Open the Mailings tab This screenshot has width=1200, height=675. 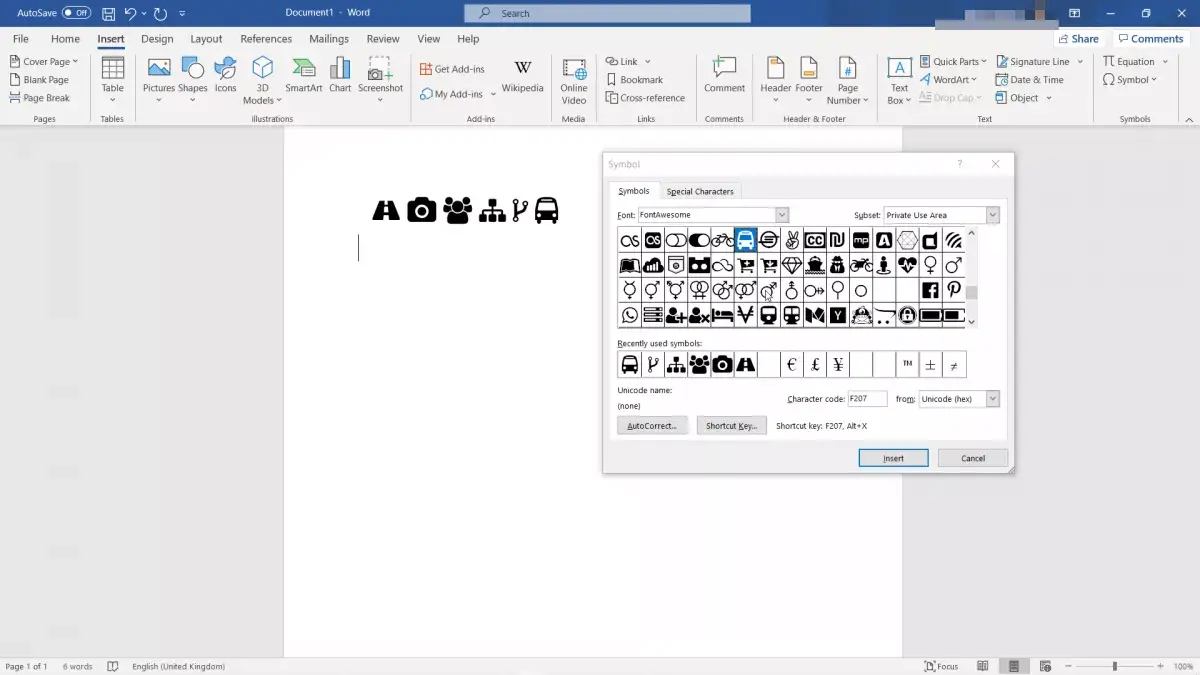coord(329,39)
